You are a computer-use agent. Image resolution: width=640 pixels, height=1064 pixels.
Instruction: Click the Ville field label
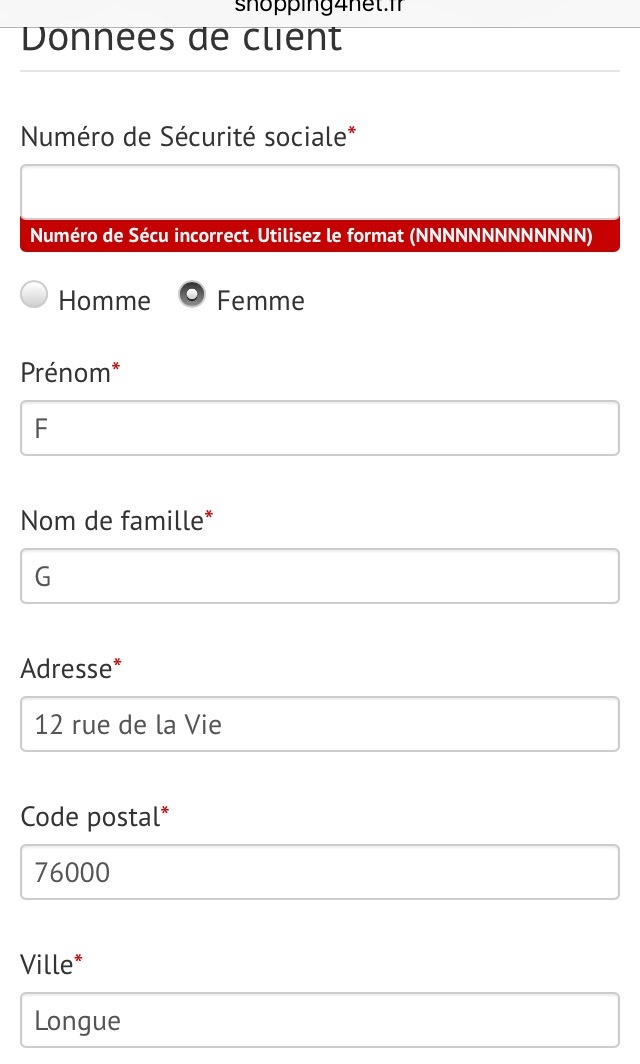[47, 964]
